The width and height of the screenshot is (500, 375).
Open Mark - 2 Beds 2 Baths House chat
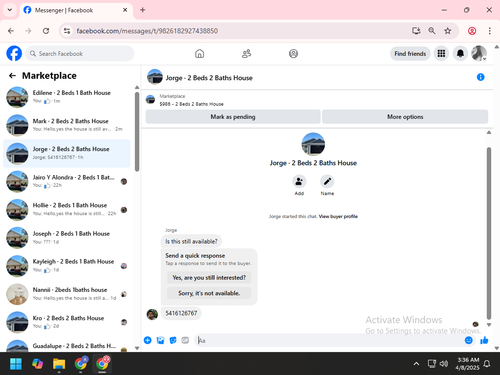[67, 125]
